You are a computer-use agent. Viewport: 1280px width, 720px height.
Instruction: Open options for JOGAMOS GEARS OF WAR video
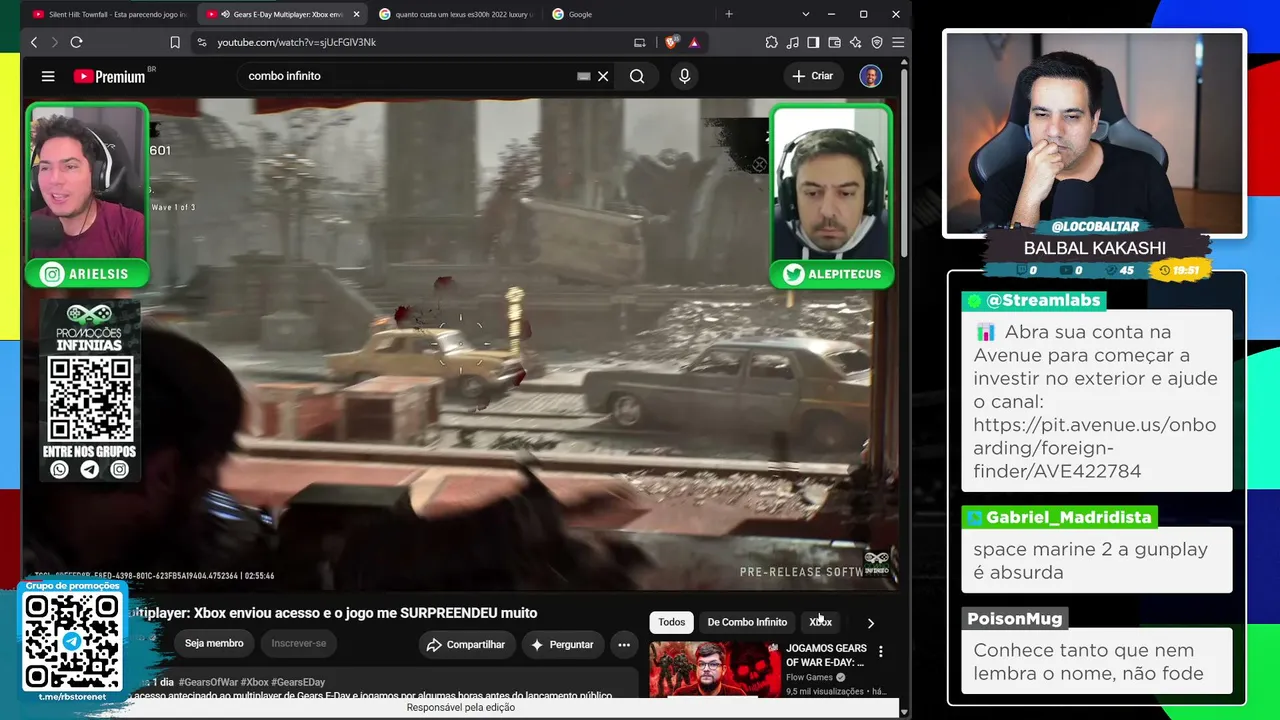pyautogui.click(x=881, y=652)
